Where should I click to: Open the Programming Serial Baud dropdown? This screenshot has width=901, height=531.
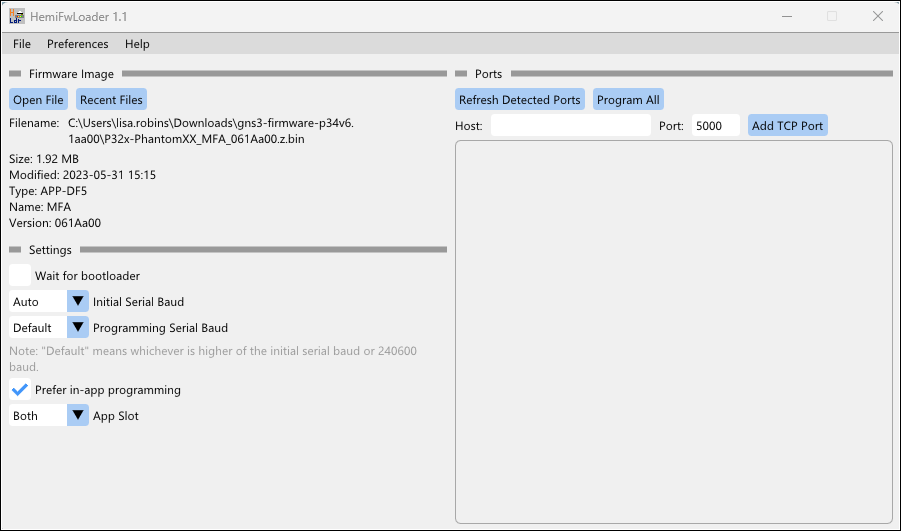click(49, 328)
